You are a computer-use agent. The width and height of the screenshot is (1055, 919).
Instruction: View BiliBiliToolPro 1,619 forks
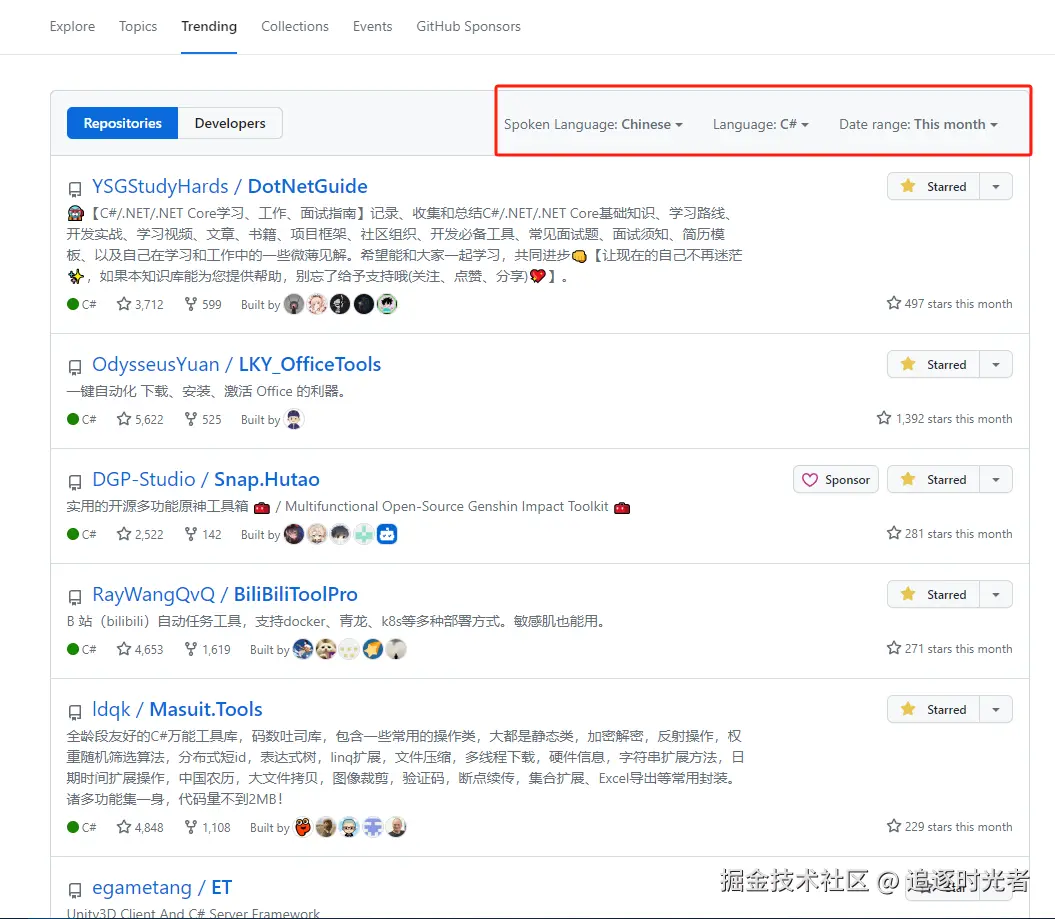[x=207, y=649]
